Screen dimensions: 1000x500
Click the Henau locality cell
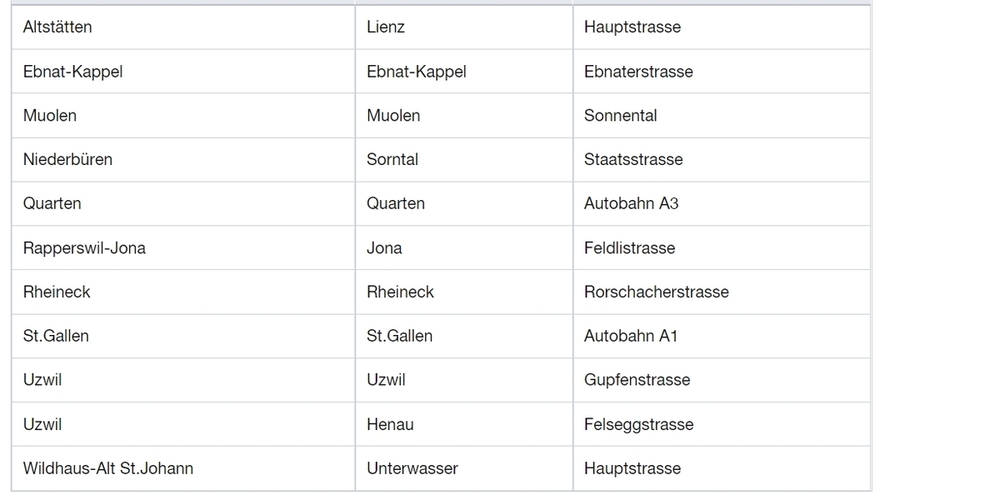click(390, 424)
